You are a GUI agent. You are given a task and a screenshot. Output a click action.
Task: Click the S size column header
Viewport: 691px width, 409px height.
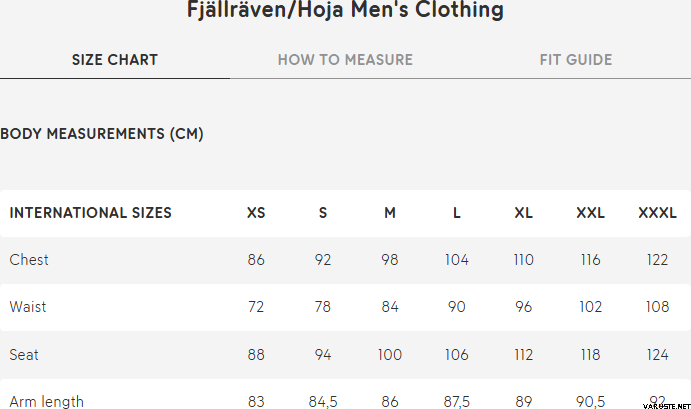323,213
